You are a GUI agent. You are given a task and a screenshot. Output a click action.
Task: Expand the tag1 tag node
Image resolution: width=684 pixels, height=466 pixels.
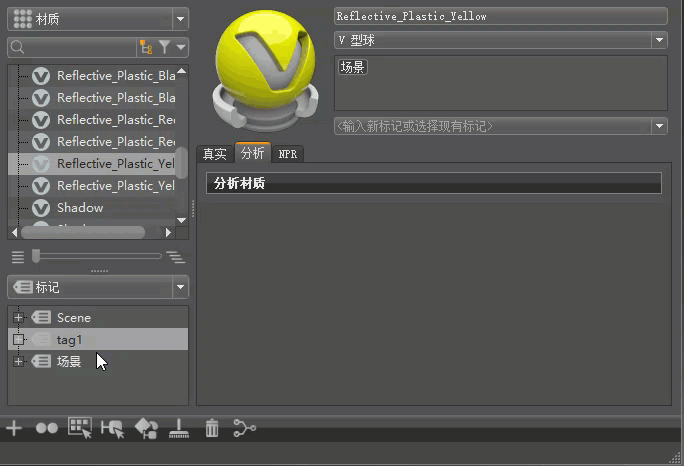[18, 339]
